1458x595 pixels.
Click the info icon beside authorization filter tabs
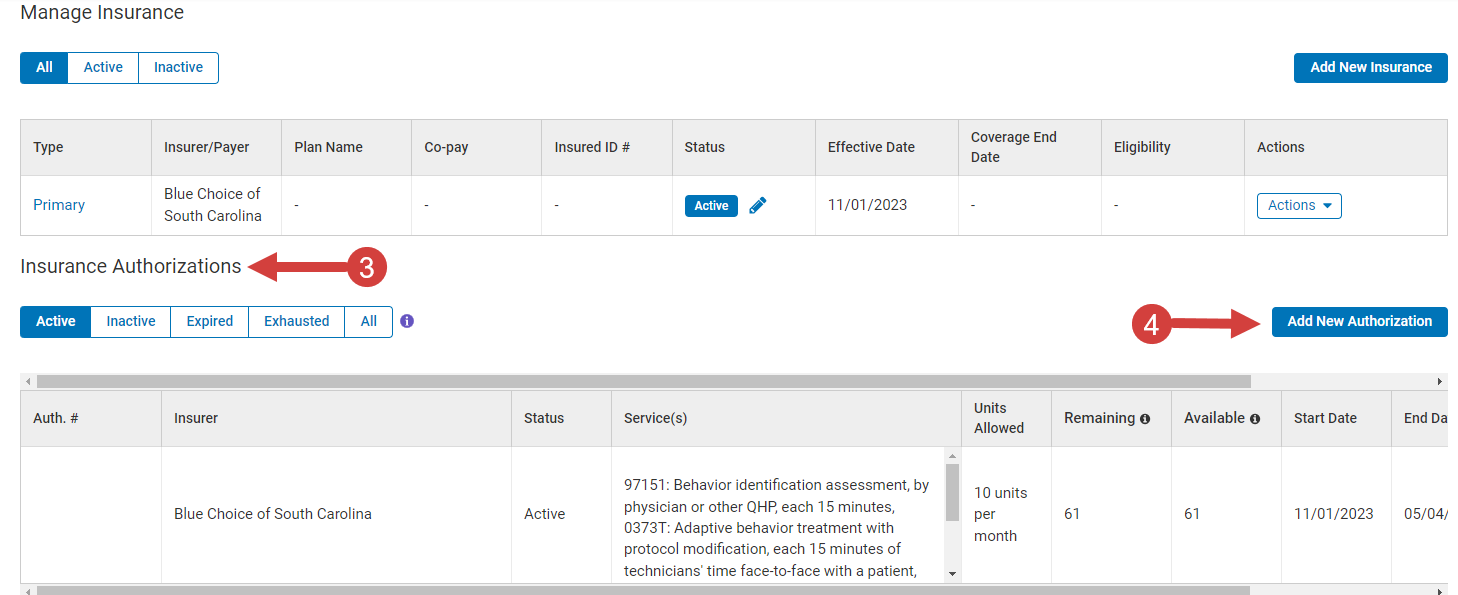tap(406, 321)
